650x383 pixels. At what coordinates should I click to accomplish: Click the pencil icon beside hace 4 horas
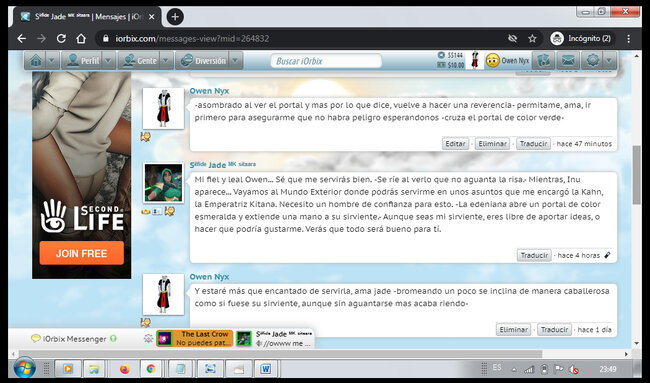click(607, 255)
